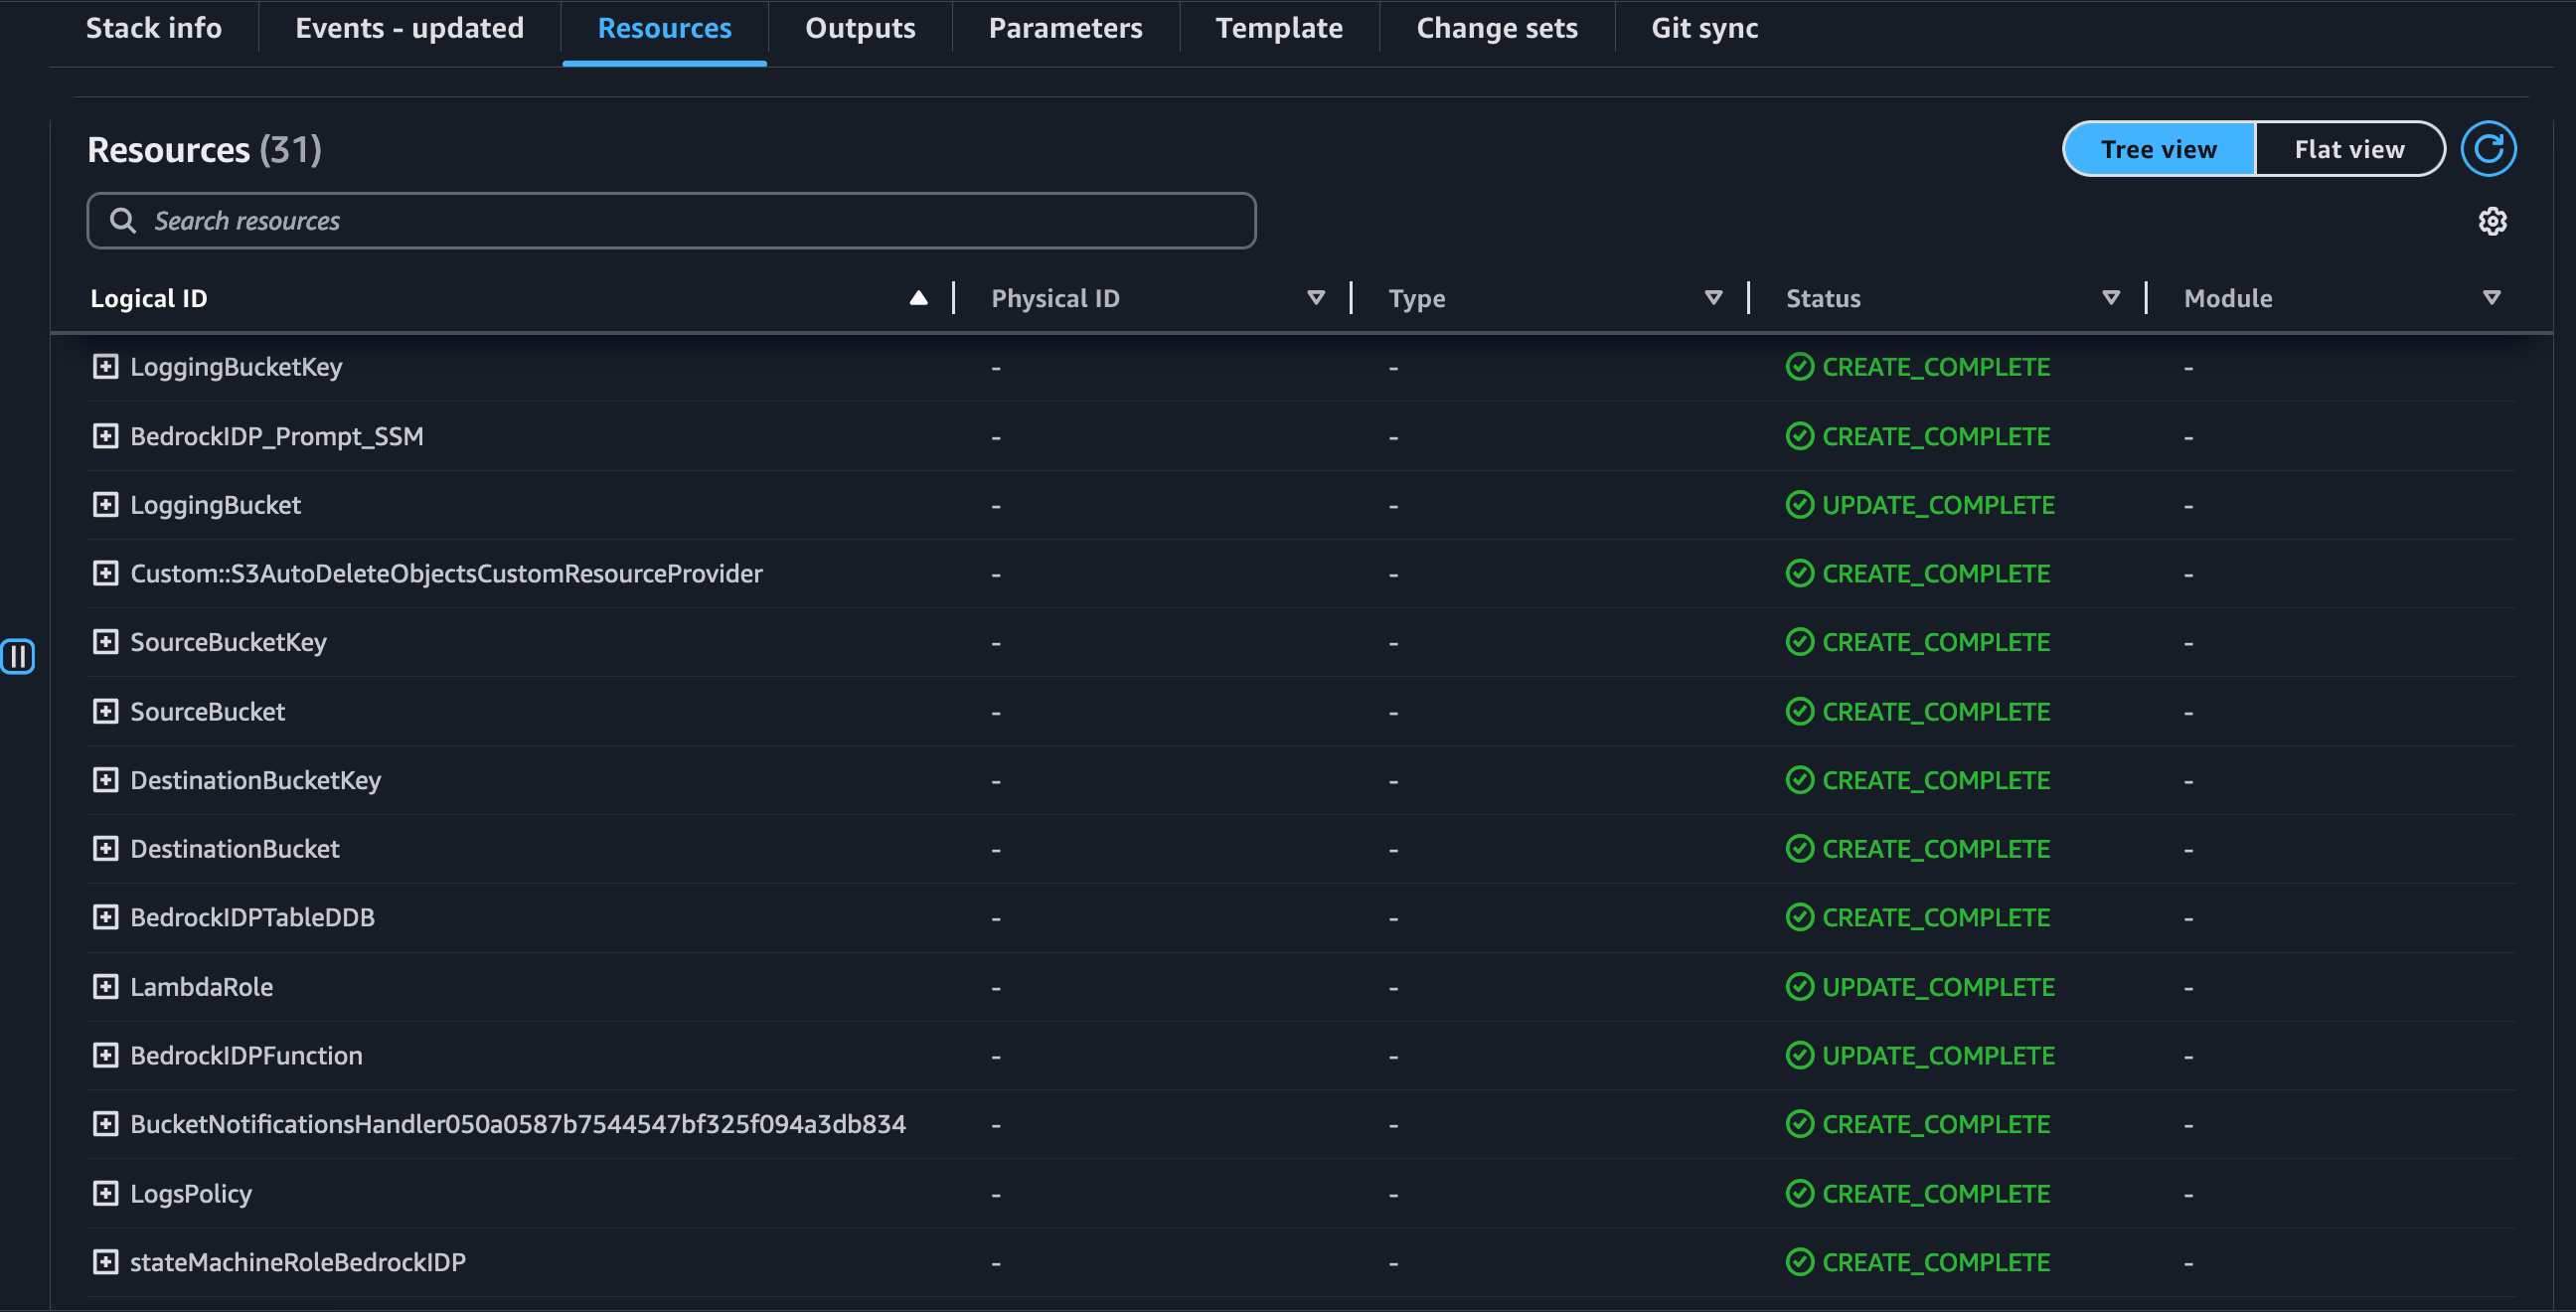
Task: Click Logical ID ascending sort arrow
Action: [918, 298]
